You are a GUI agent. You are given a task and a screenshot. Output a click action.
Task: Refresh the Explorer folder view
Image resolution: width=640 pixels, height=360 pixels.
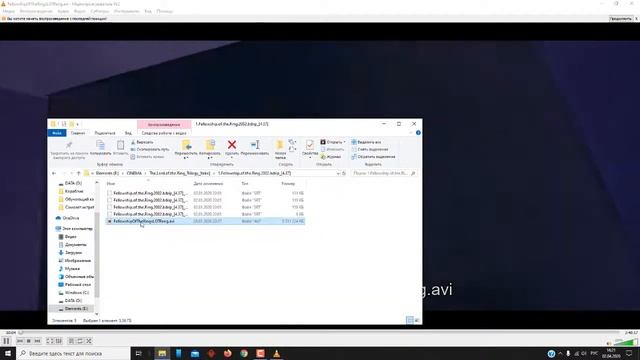(x=344, y=173)
